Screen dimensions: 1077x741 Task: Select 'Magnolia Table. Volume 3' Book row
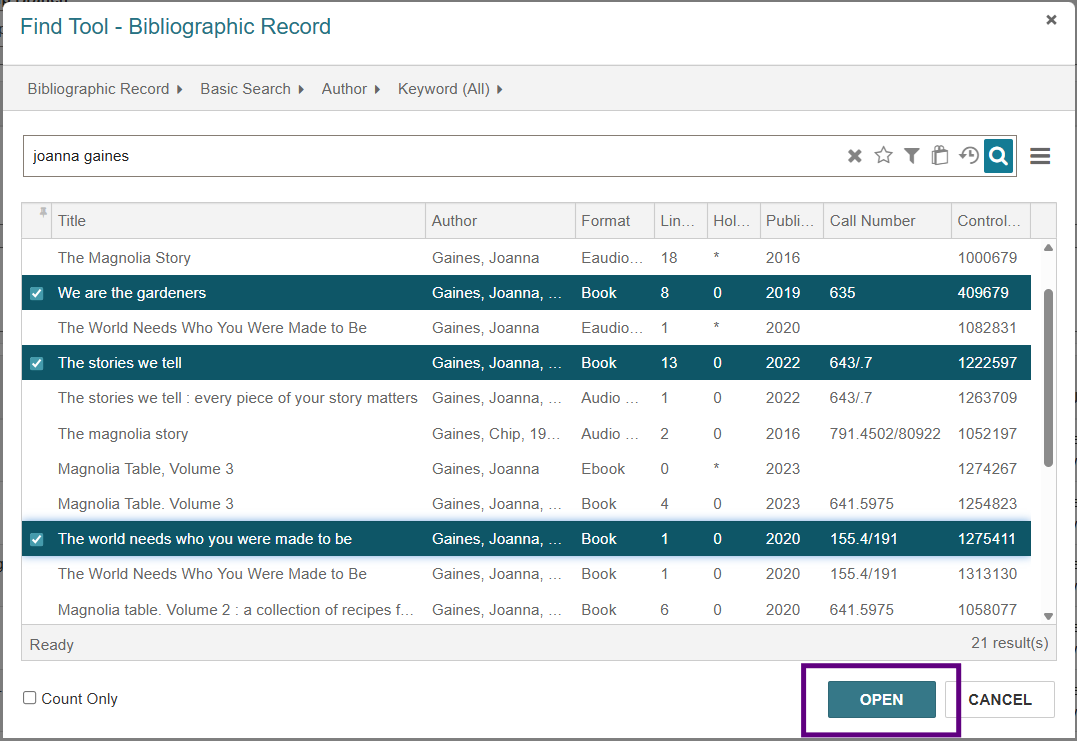click(x=526, y=503)
